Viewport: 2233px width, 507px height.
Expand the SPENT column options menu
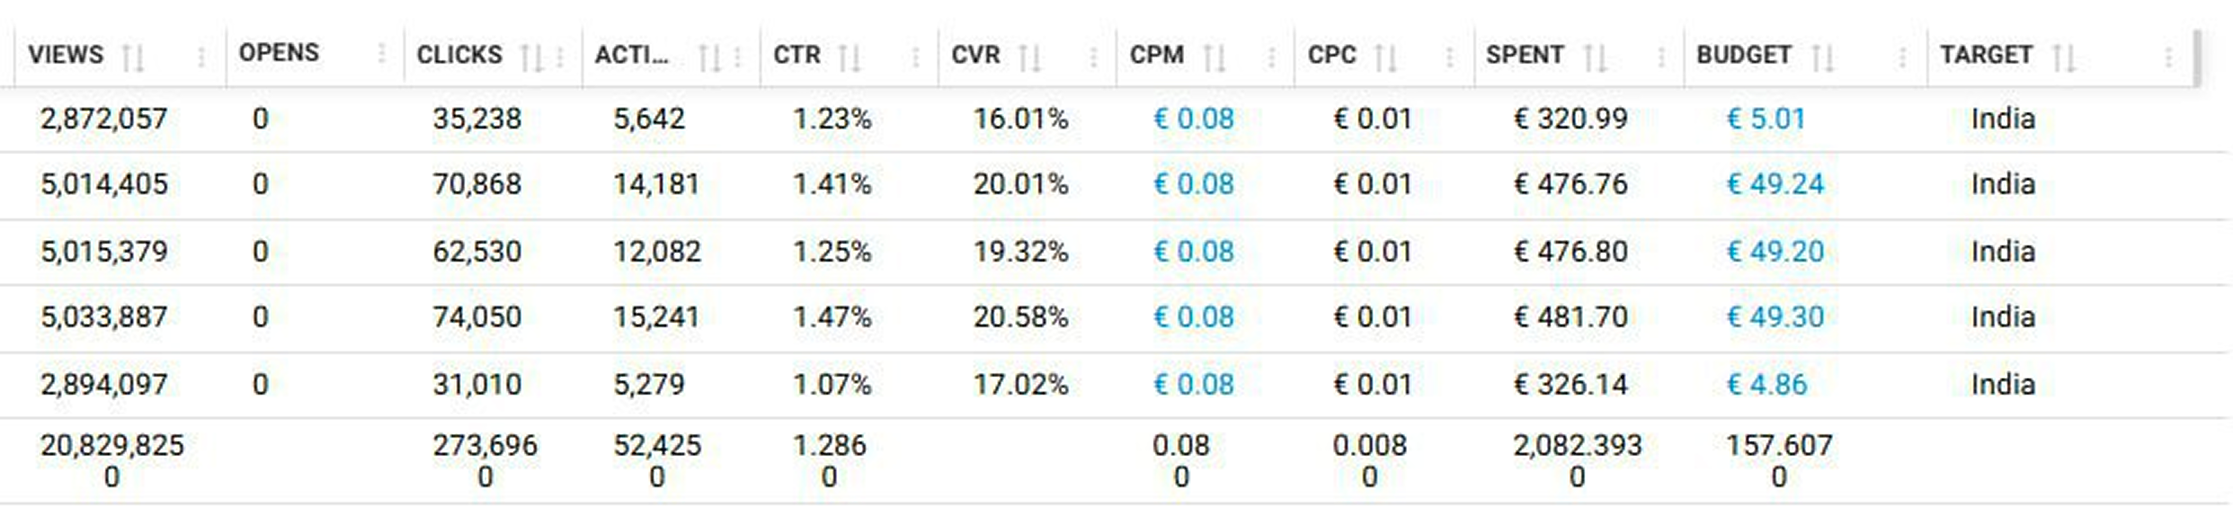pyautogui.click(x=1661, y=58)
